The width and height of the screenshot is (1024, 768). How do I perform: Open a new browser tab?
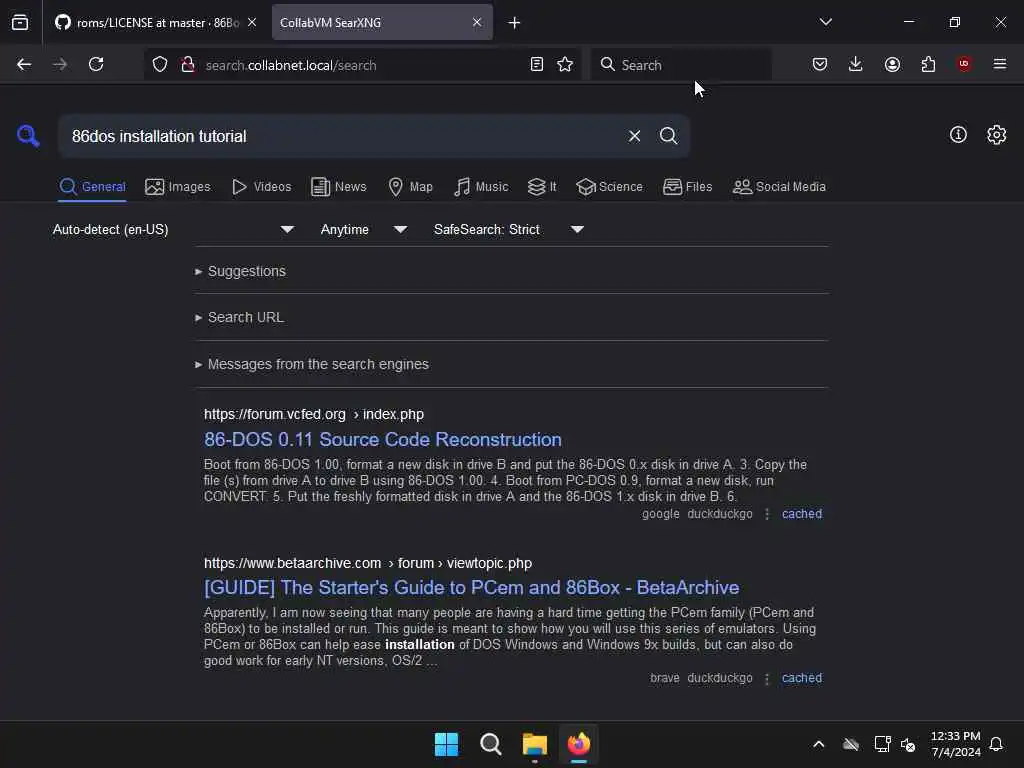pyautogui.click(x=515, y=23)
